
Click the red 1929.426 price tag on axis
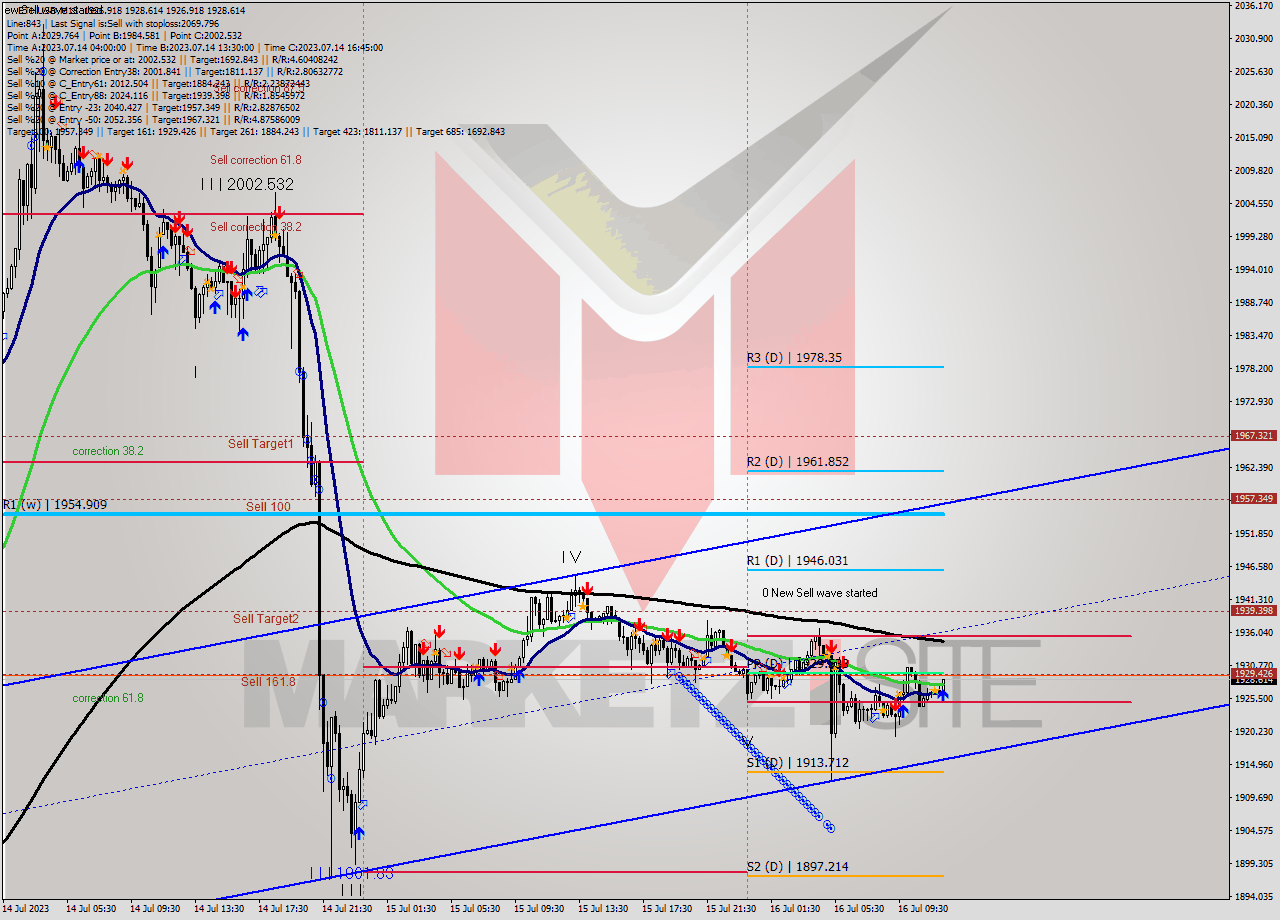(1253, 674)
